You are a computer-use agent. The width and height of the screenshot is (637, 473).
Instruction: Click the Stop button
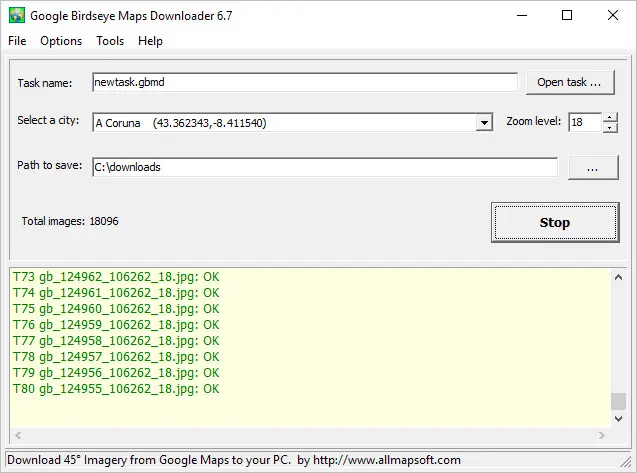[555, 223]
